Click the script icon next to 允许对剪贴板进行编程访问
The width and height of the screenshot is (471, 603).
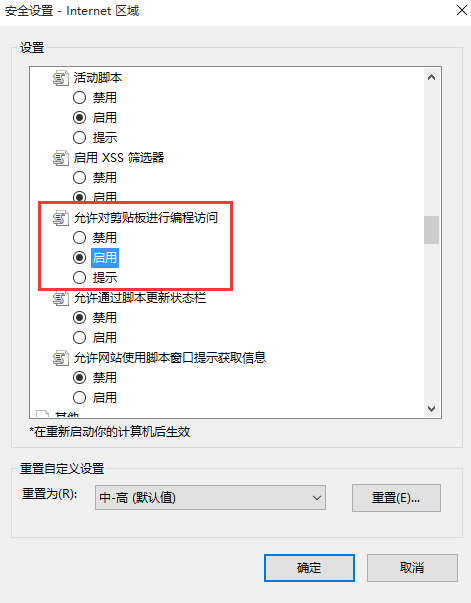click(x=60, y=218)
